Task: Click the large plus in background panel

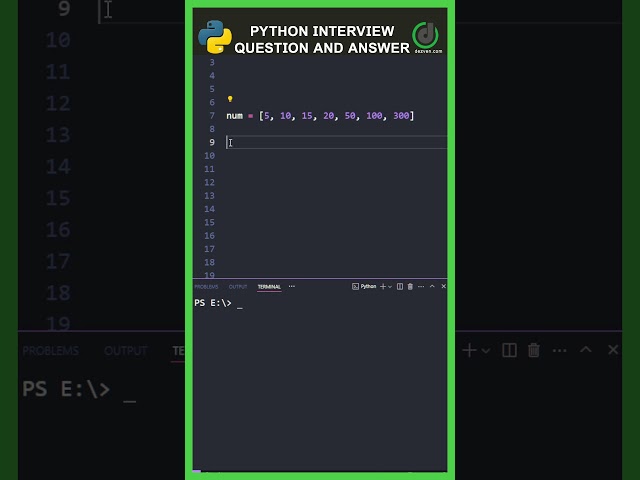Action: [x=469, y=350]
